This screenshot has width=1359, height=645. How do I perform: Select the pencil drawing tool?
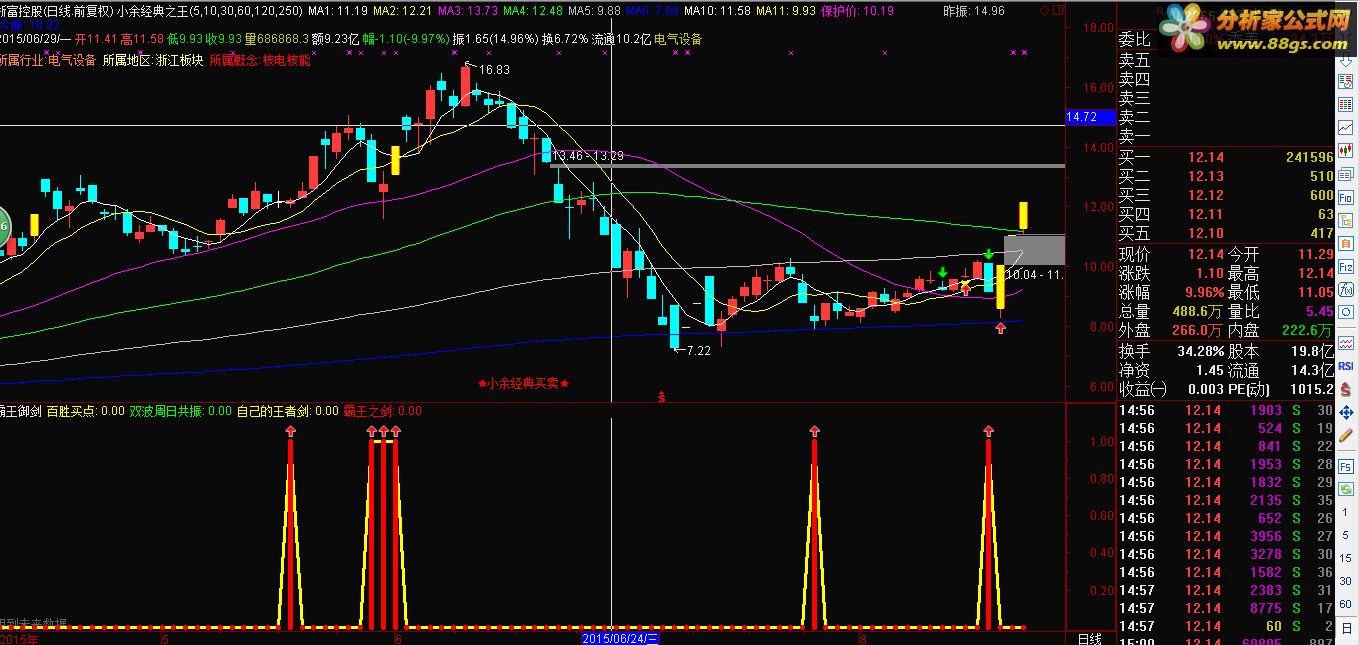pyautogui.click(x=1346, y=435)
